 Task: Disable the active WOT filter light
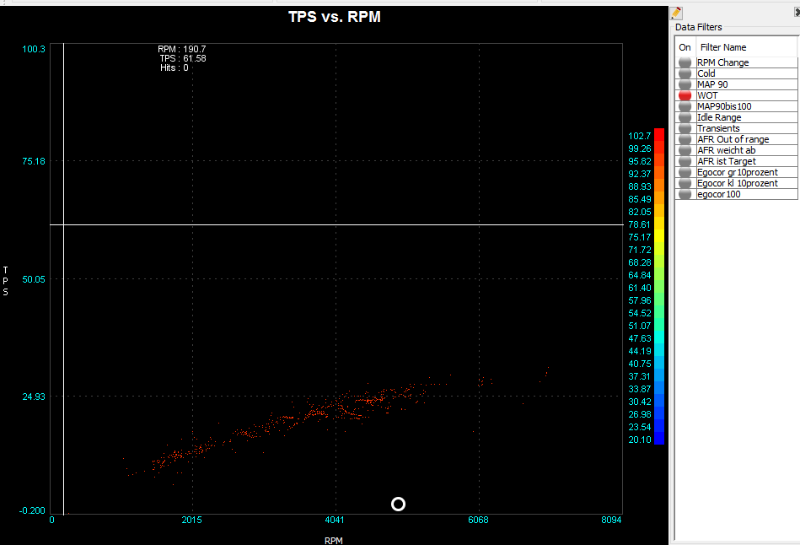685,96
